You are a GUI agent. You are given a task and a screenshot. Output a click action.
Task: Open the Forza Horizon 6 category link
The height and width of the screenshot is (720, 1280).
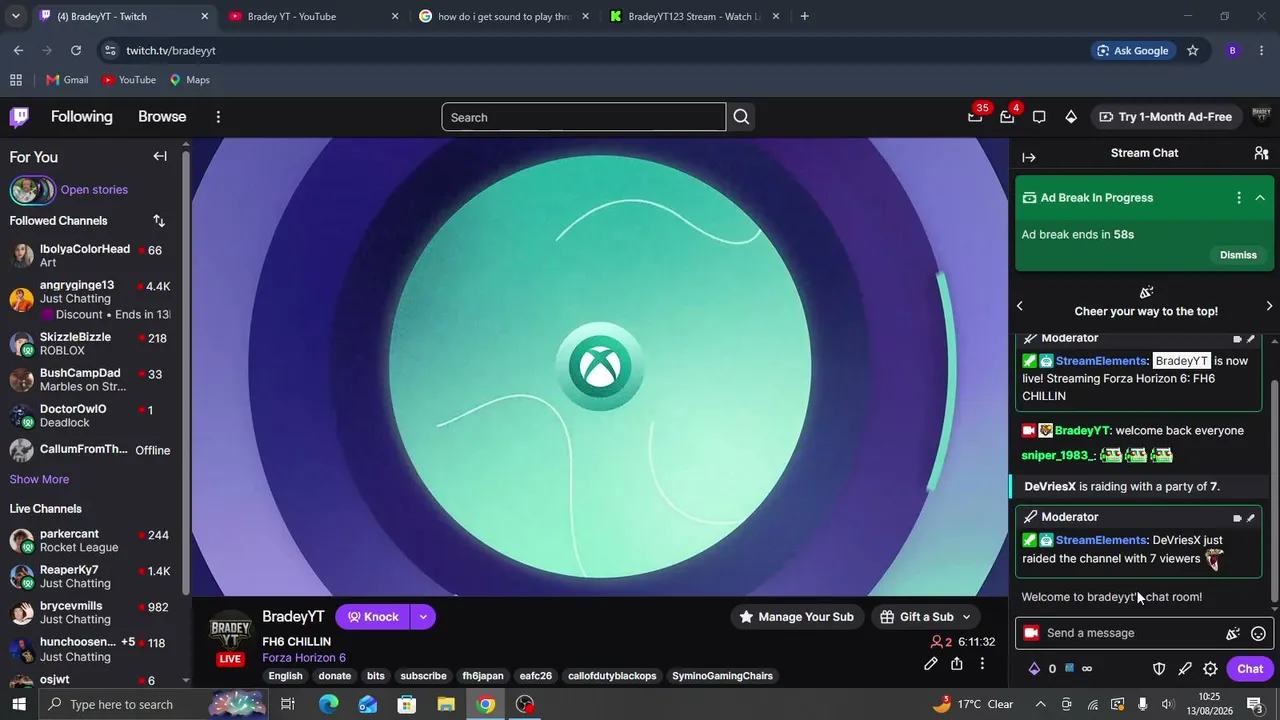[x=304, y=658]
